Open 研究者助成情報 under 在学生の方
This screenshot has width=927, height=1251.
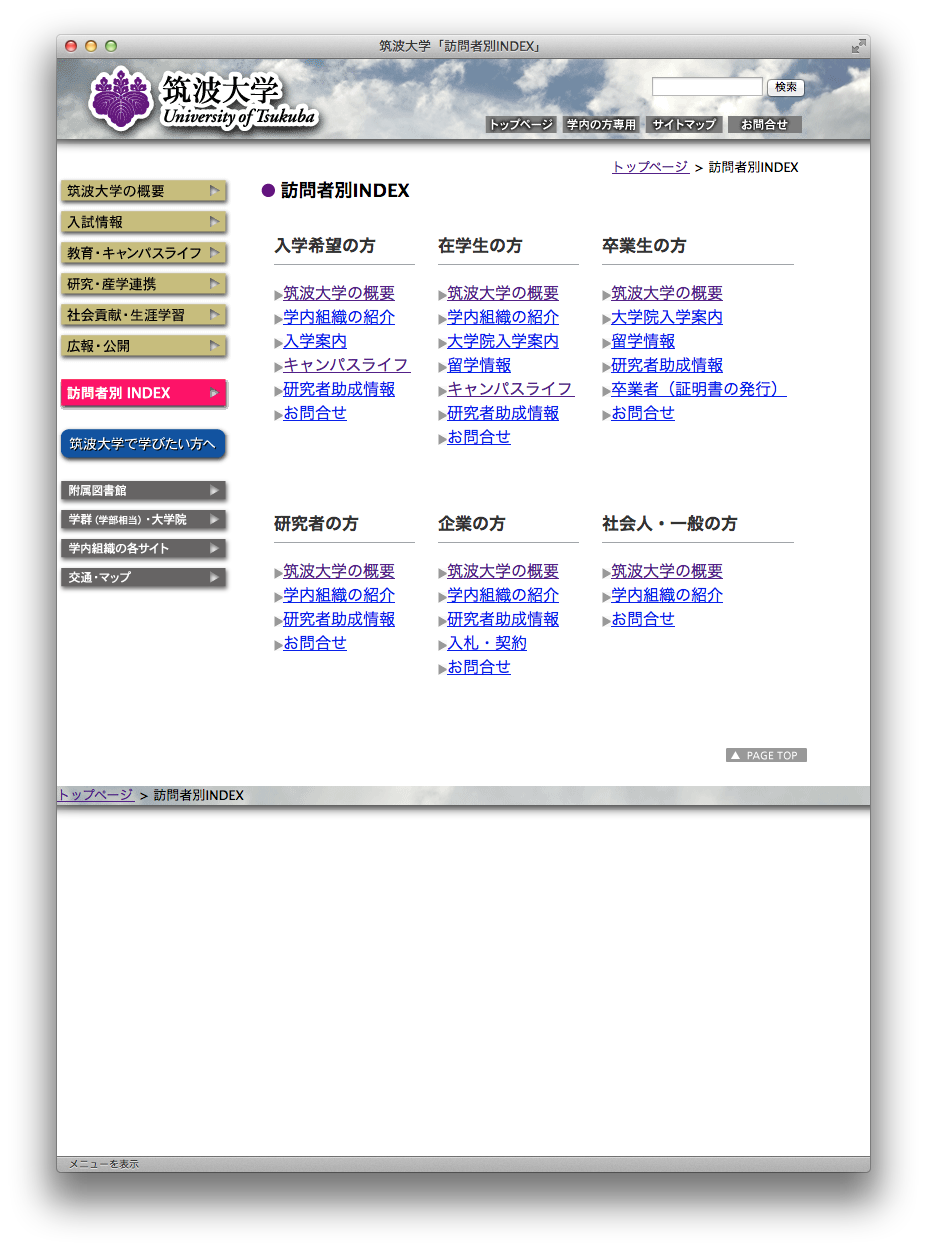pyautogui.click(x=503, y=413)
